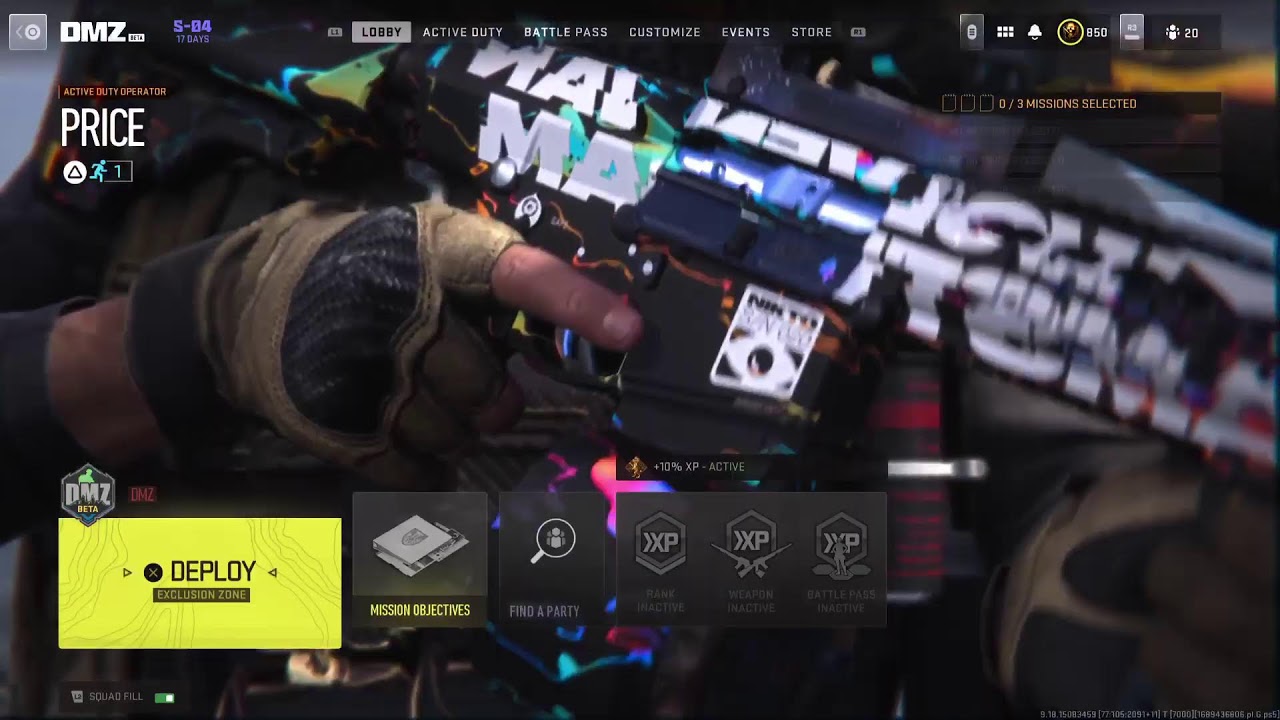This screenshot has width=1280, height=720.
Task: Click the DMZ Beta logo at top
Action: click(x=102, y=32)
